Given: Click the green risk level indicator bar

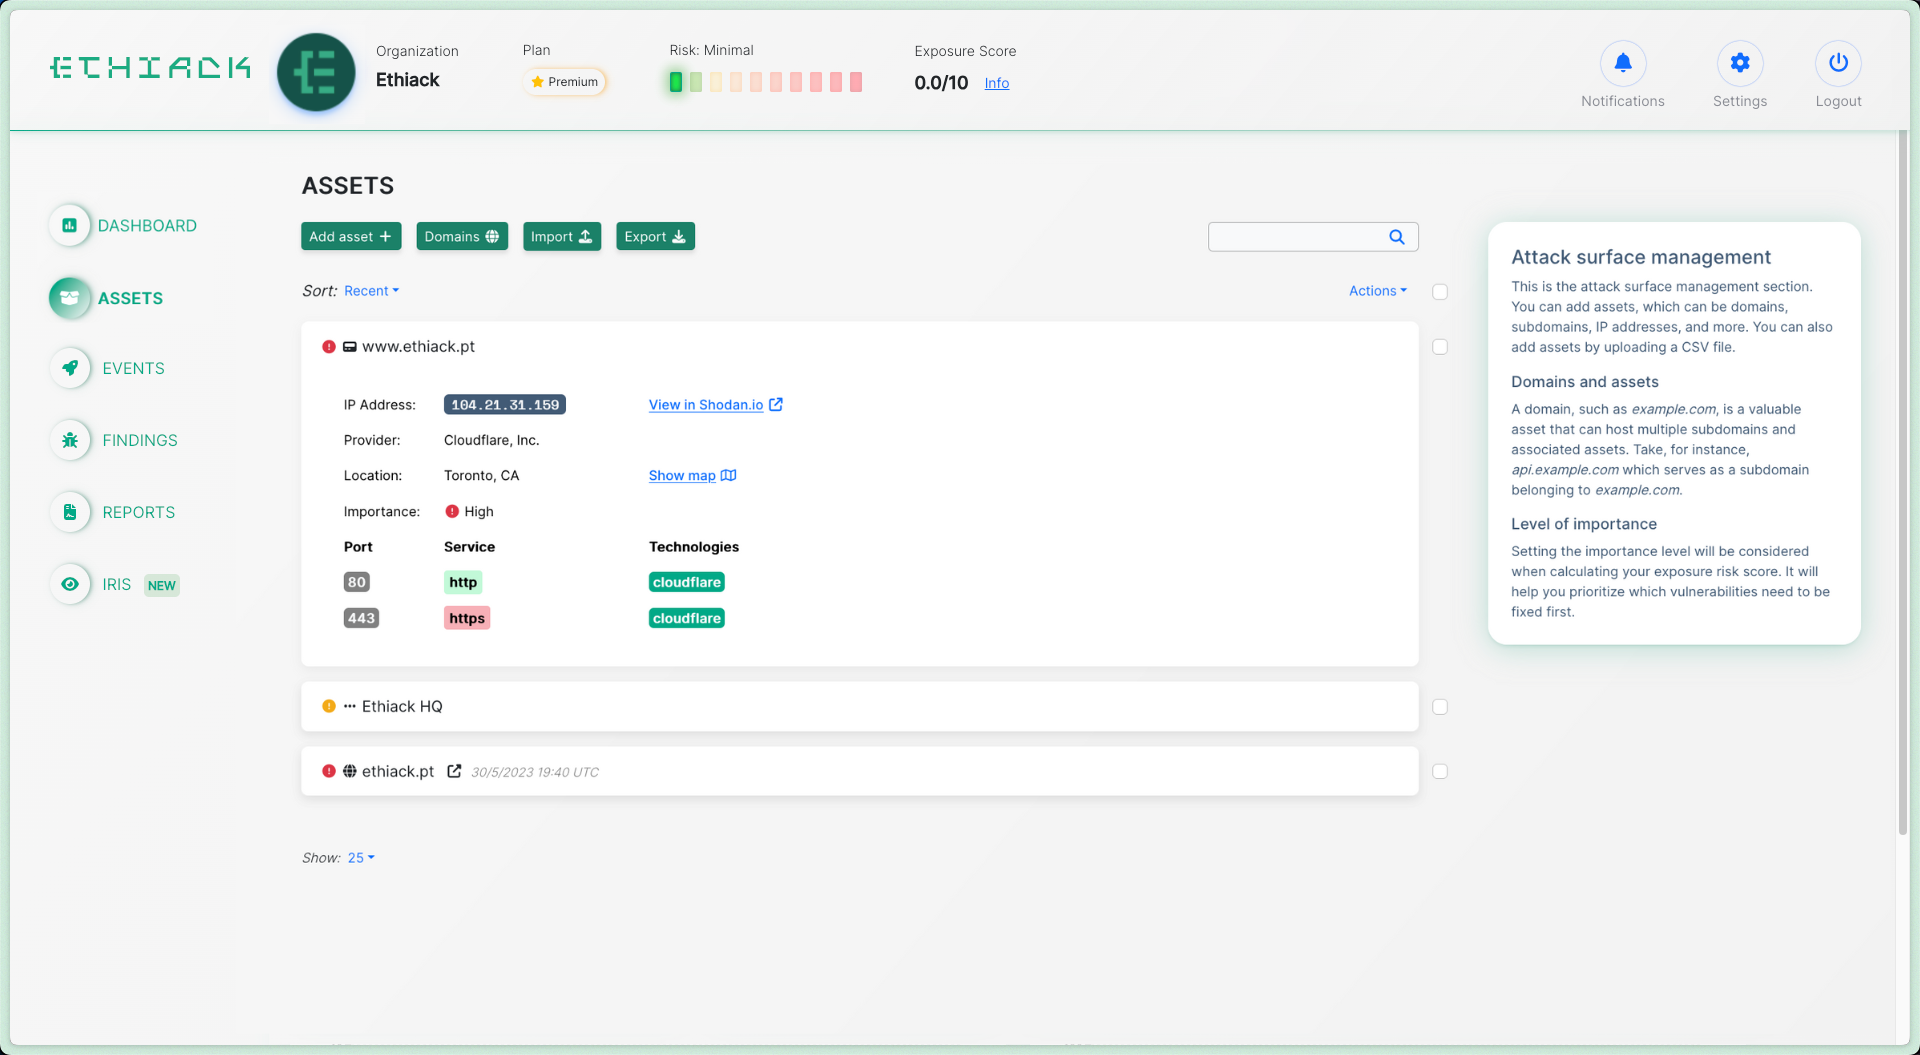Looking at the screenshot, I should pyautogui.click(x=676, y=82).
